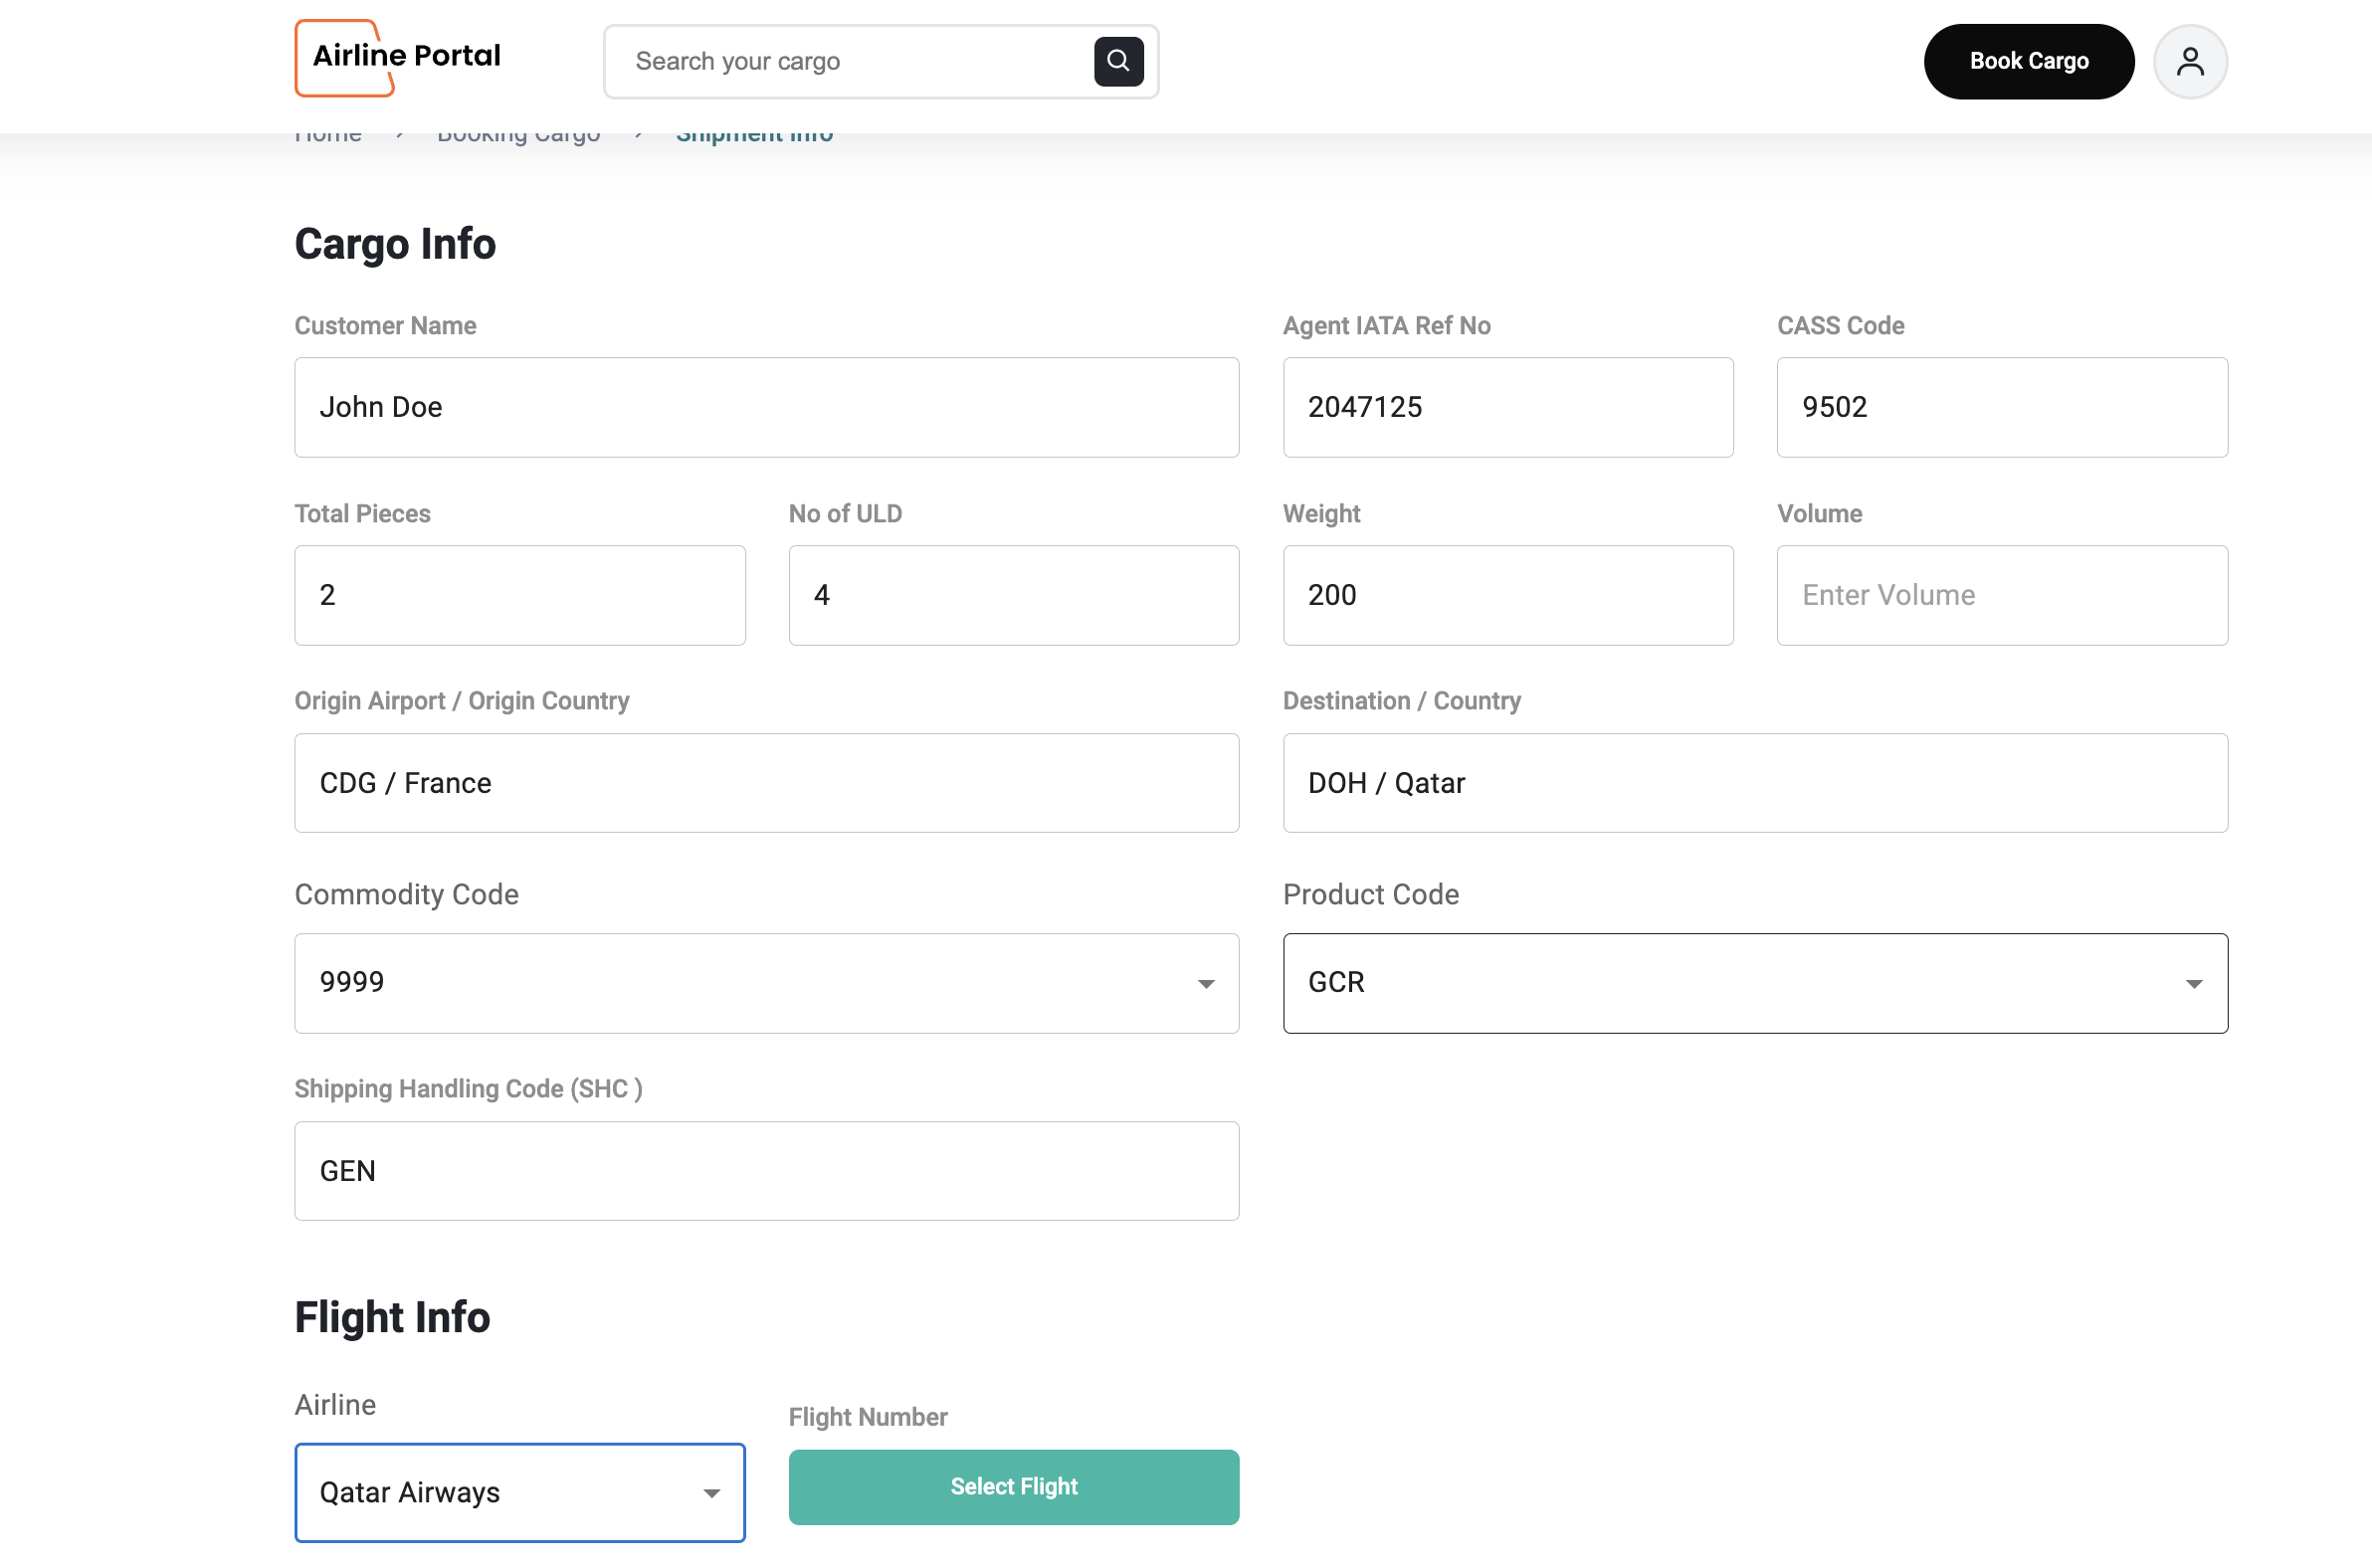This screenshot has width=2372, height=1568.
Task: Click the Total Pieces field
Action: (519, 595)
